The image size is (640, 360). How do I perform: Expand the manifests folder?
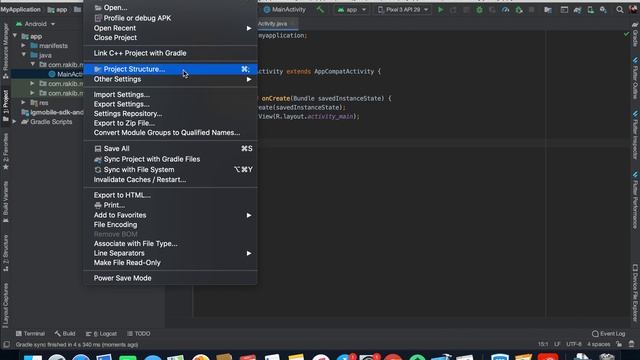click(x=24, y=45)
